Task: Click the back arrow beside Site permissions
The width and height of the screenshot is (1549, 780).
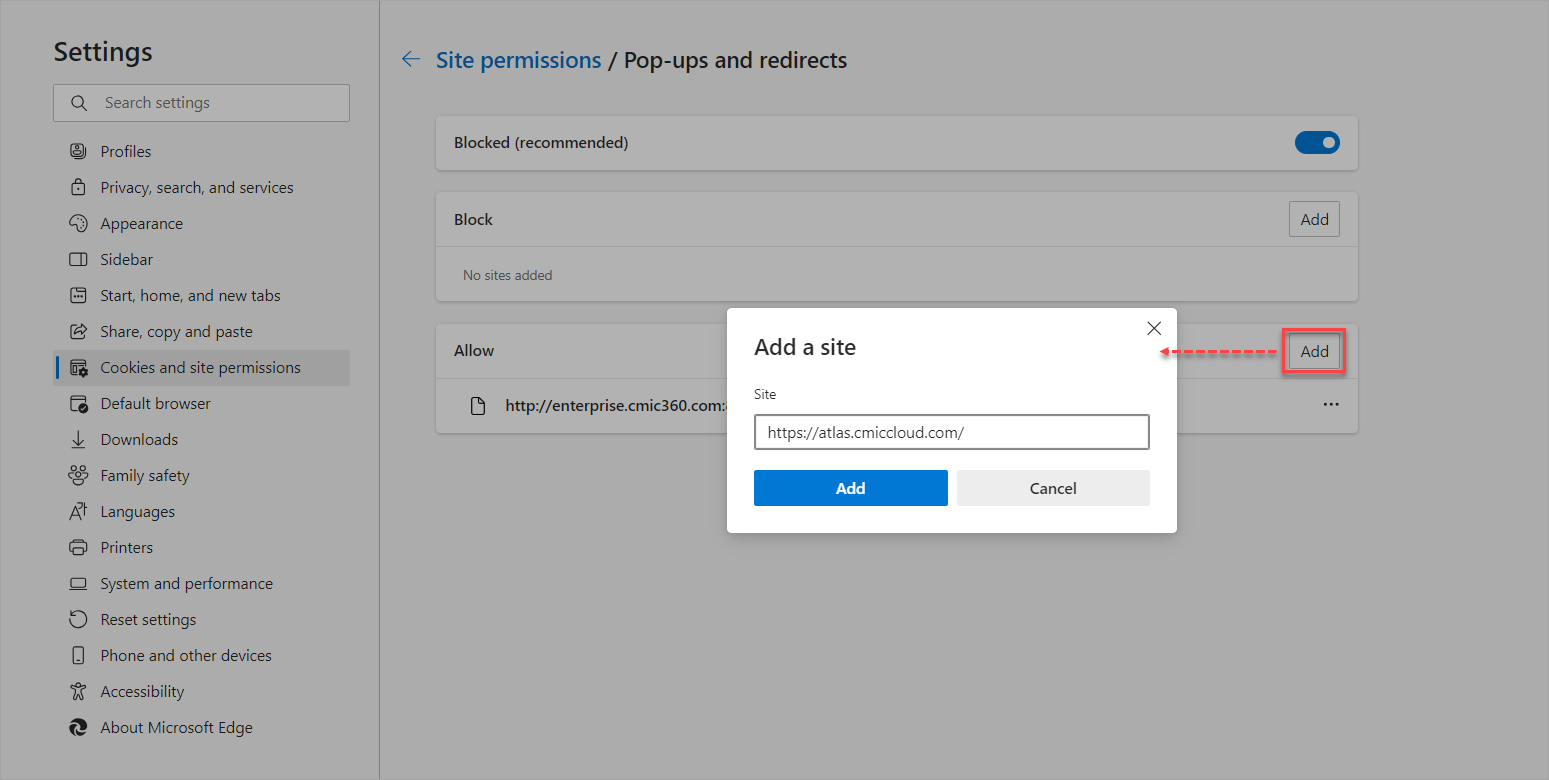Action: tap(410, 60)
